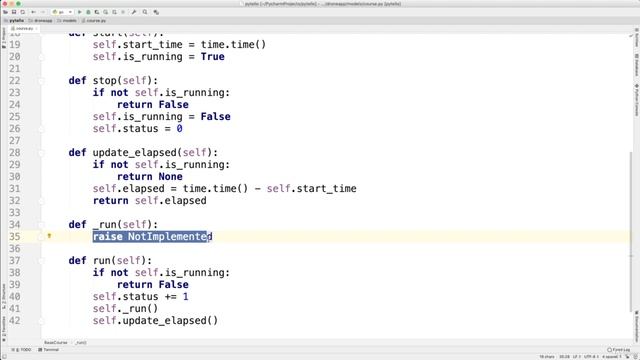Collapse the update_elapsed method fold marker
The width and height of the screenshot is (640, 360).
point(41,153)
